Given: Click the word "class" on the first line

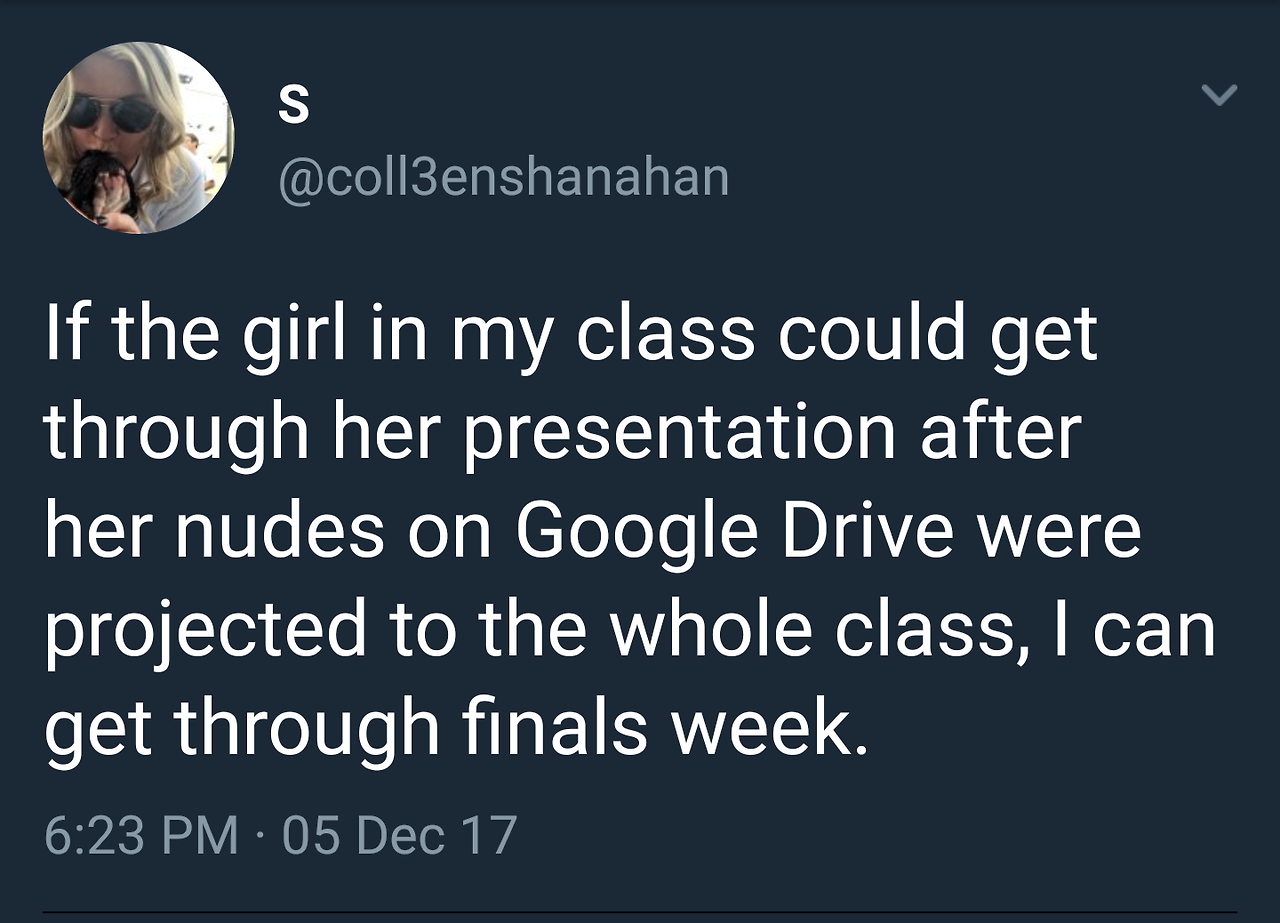Looking at the screenshot, I should coord(666,335).
